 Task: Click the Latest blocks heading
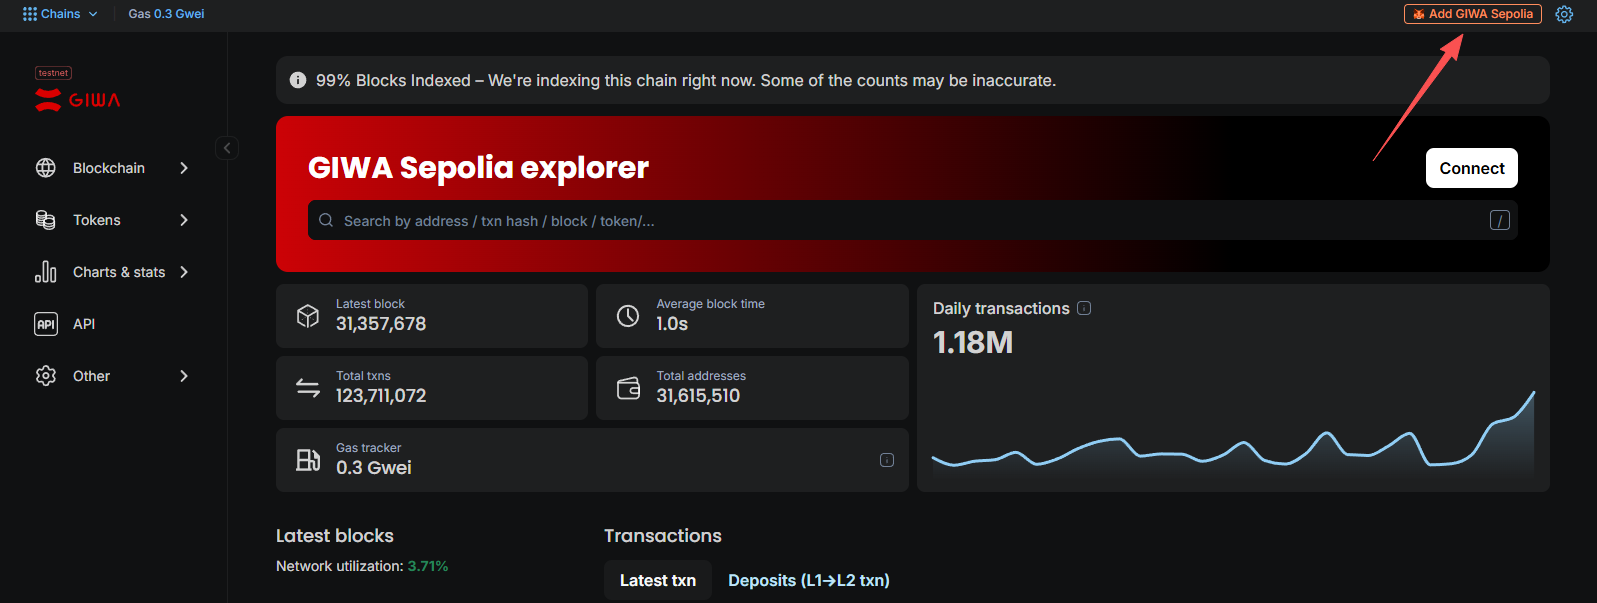(335, 536)
